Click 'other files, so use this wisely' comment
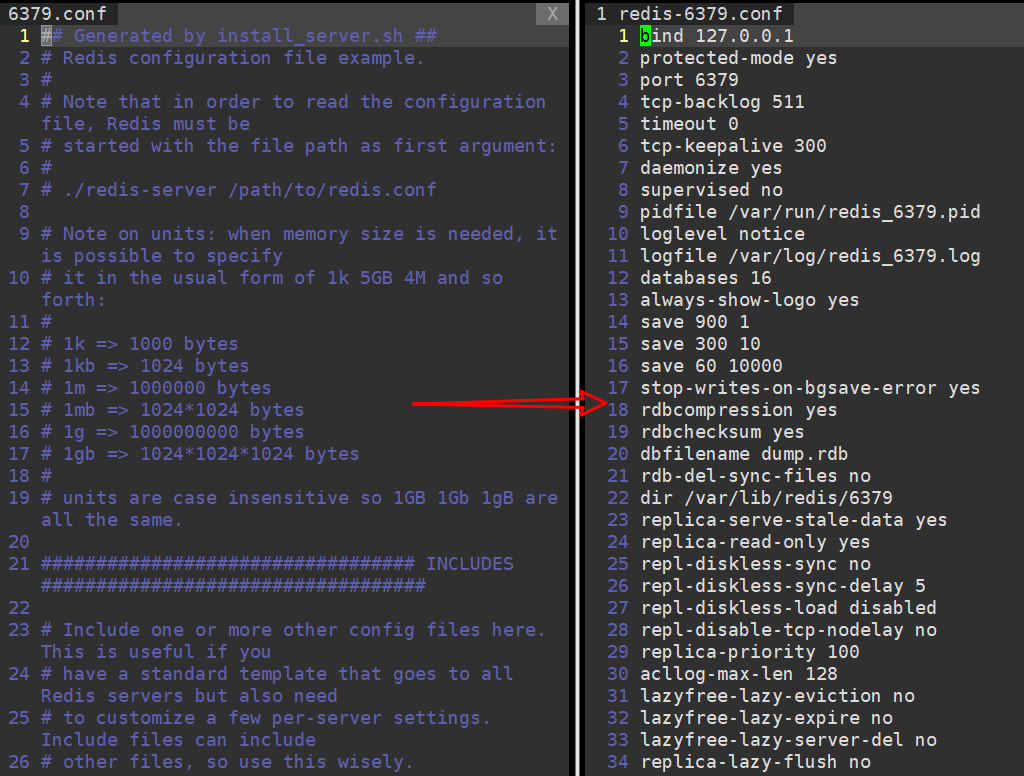Screen dimensions: 1024x776 click(227, 762)
